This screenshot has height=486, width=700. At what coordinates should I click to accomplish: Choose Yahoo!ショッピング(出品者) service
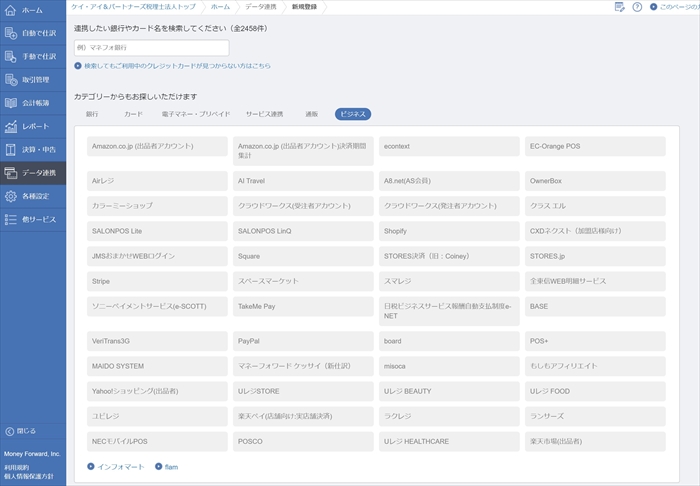157,391
